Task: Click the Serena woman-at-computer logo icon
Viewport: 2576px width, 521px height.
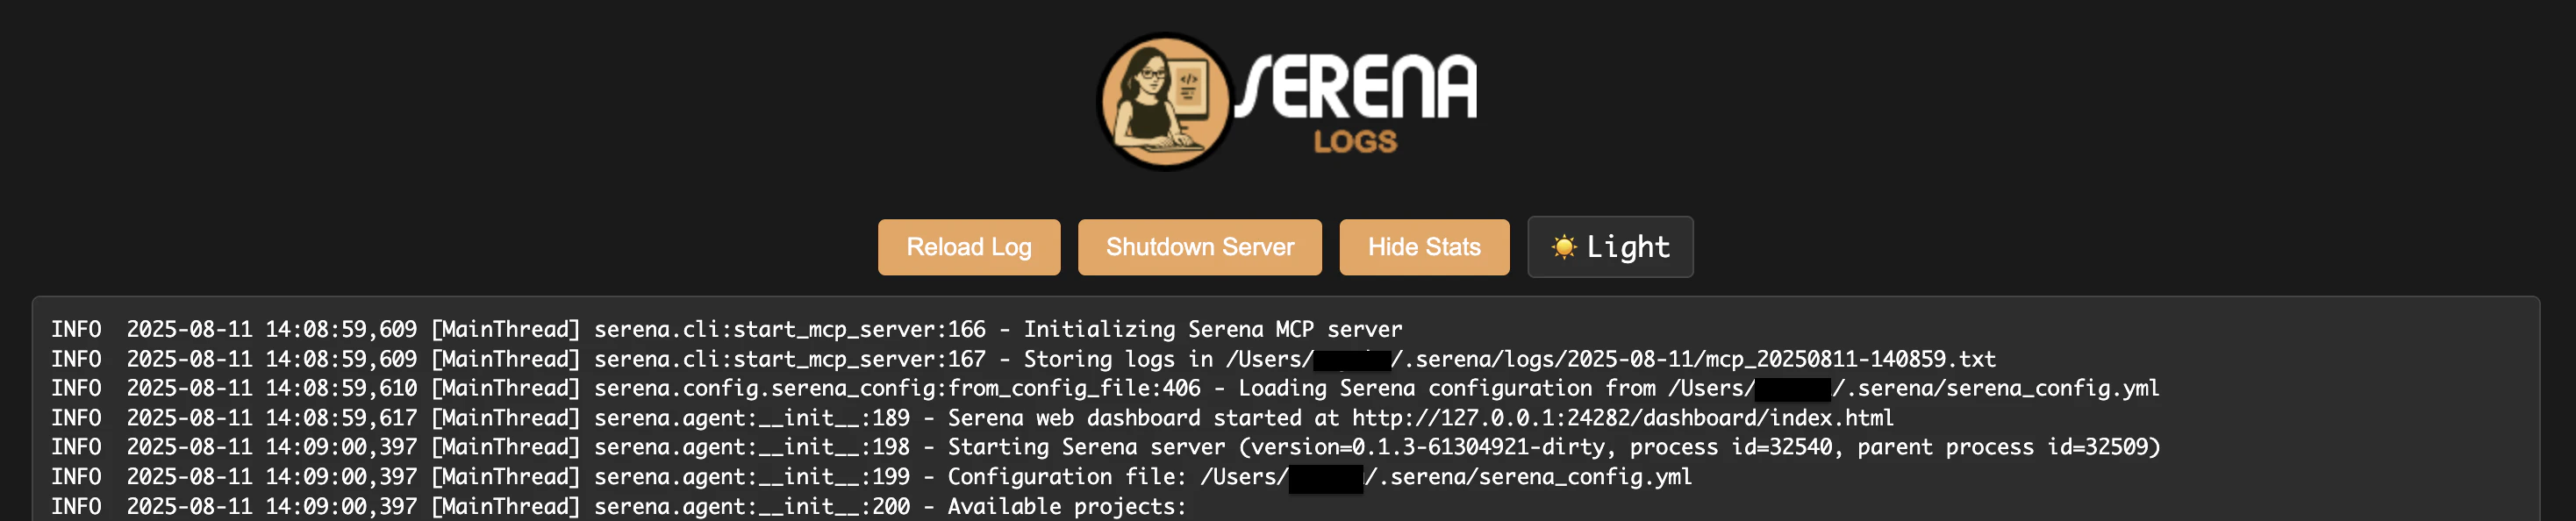Action: pos(1165,101)
